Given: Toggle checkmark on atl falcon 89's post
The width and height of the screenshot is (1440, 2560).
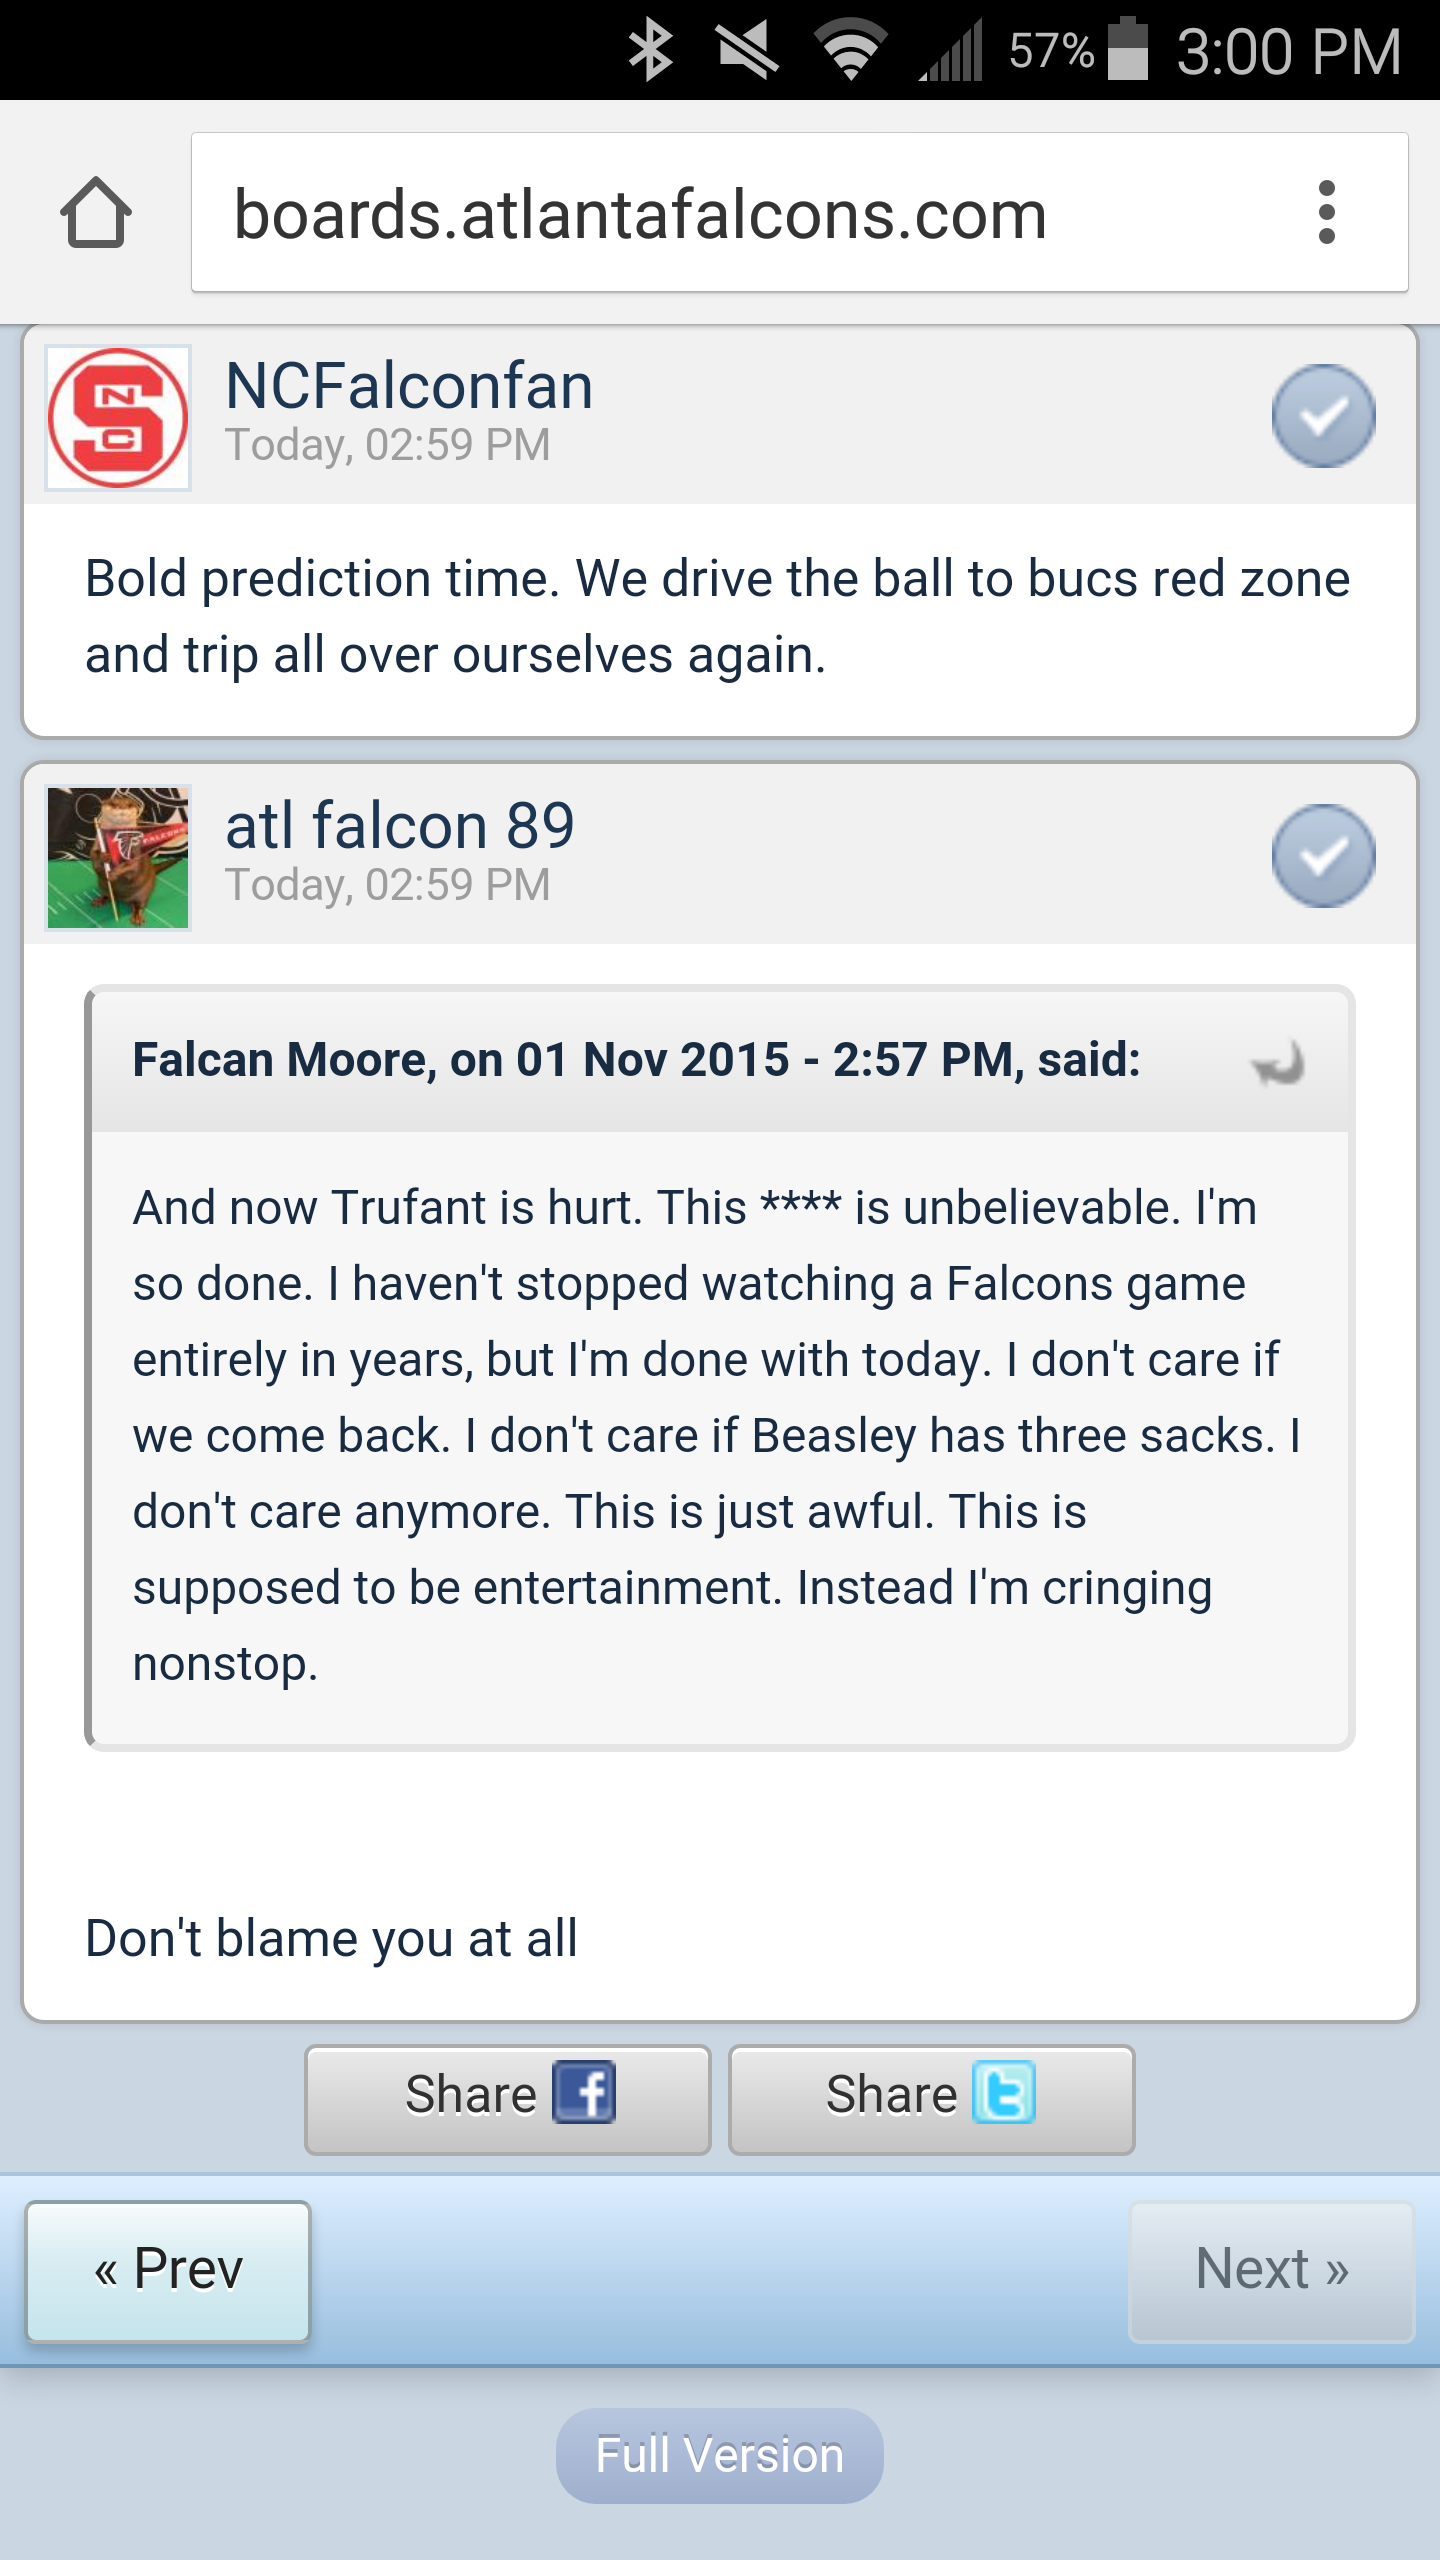Looking at the screenshot, I should click(1323, 855).
